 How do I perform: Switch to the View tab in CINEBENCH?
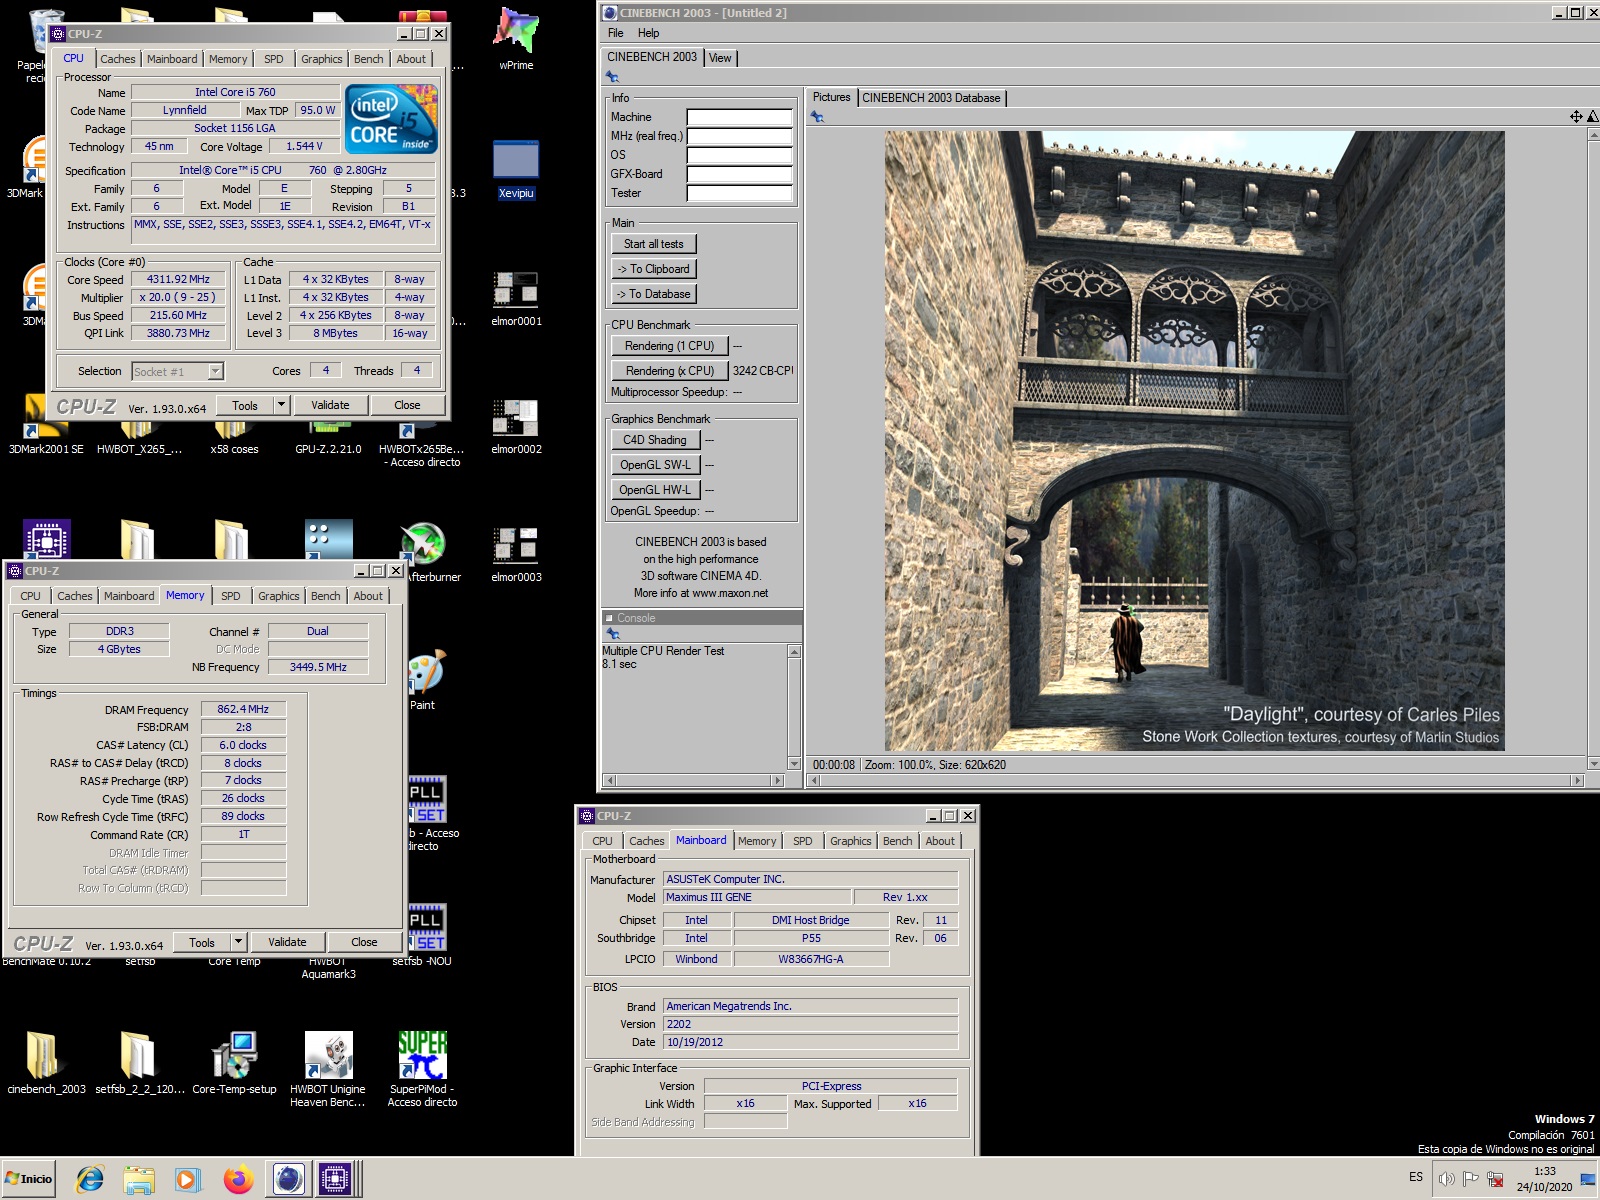pos(720,58)
